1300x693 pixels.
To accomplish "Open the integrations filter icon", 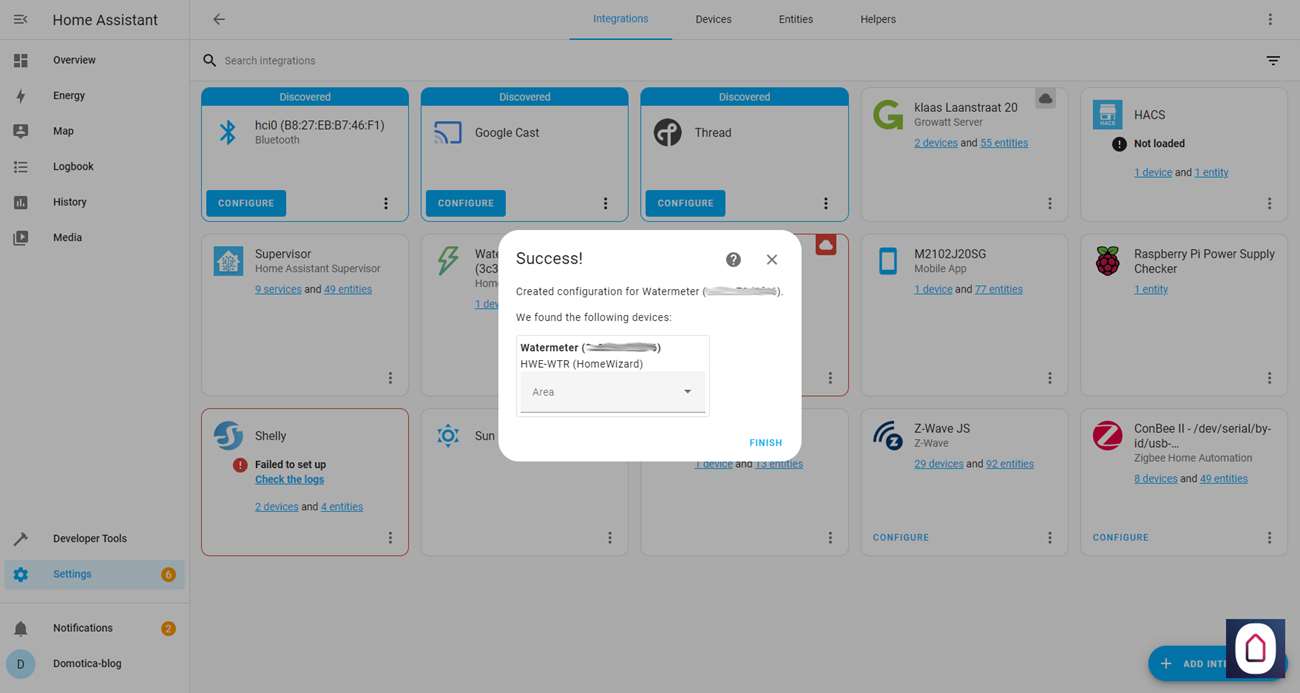I will [x=1273, y=60].
